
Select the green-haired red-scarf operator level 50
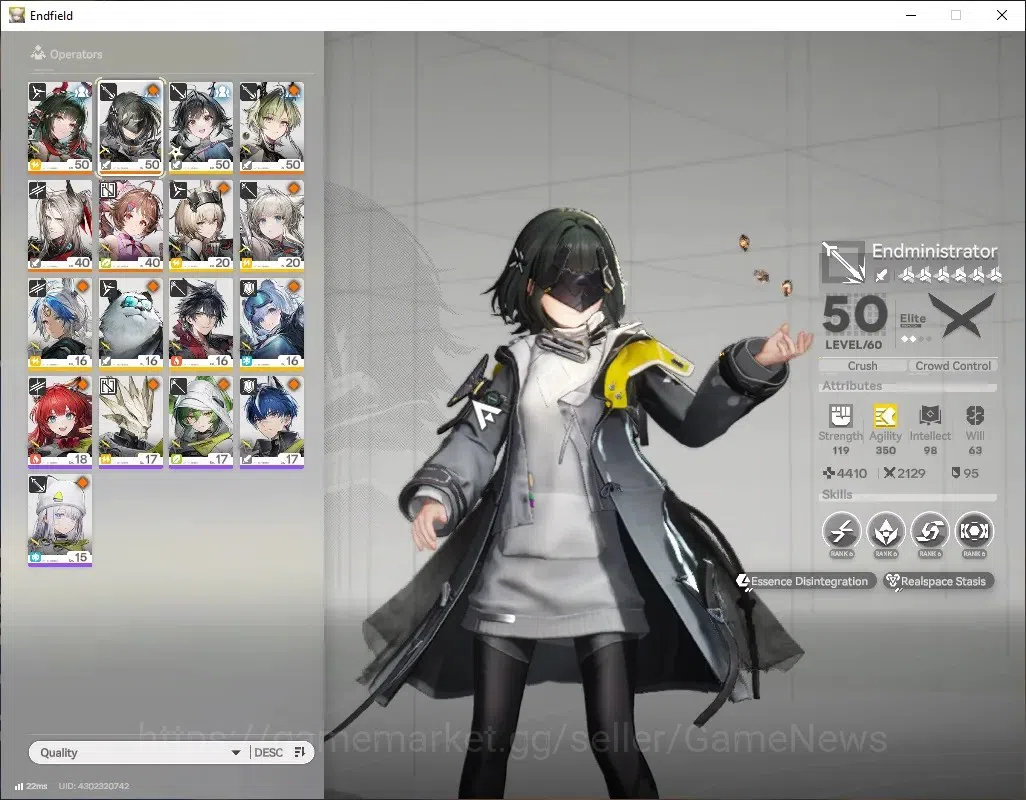point(60,127)
